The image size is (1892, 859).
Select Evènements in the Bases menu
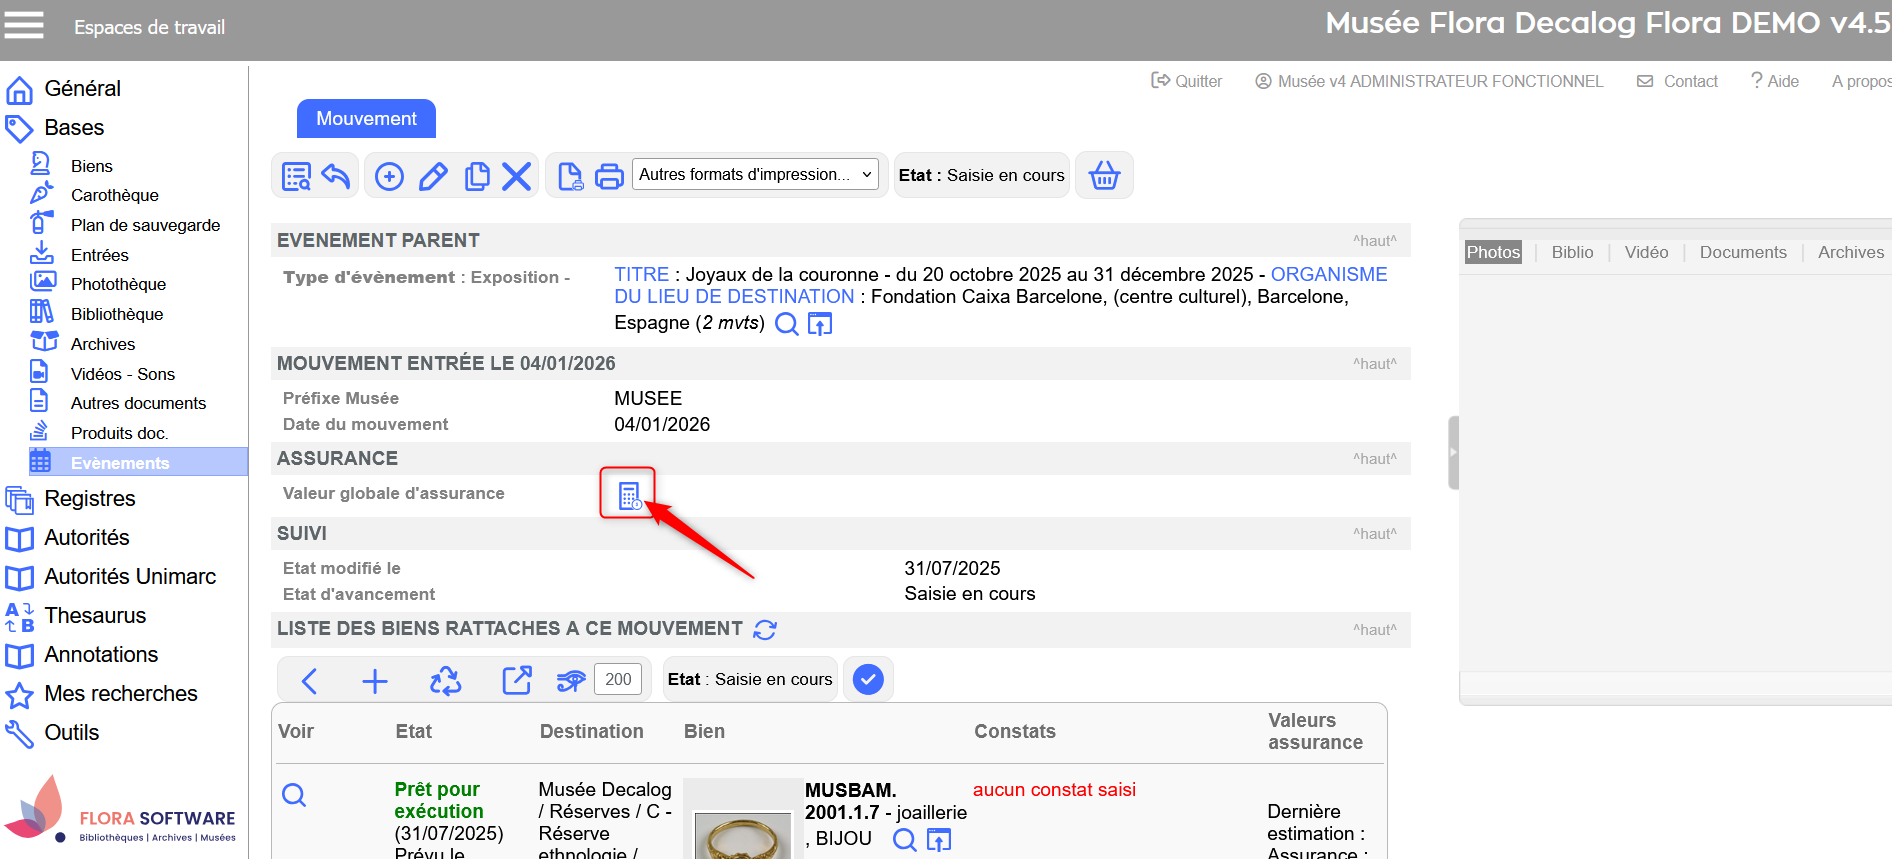[120, 463]
